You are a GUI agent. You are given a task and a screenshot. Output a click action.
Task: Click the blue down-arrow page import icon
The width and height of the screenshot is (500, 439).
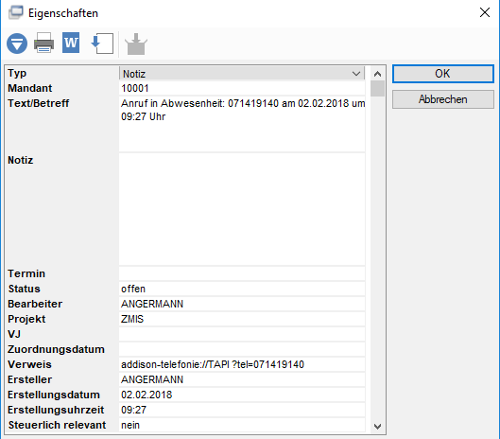coord(102,43)
